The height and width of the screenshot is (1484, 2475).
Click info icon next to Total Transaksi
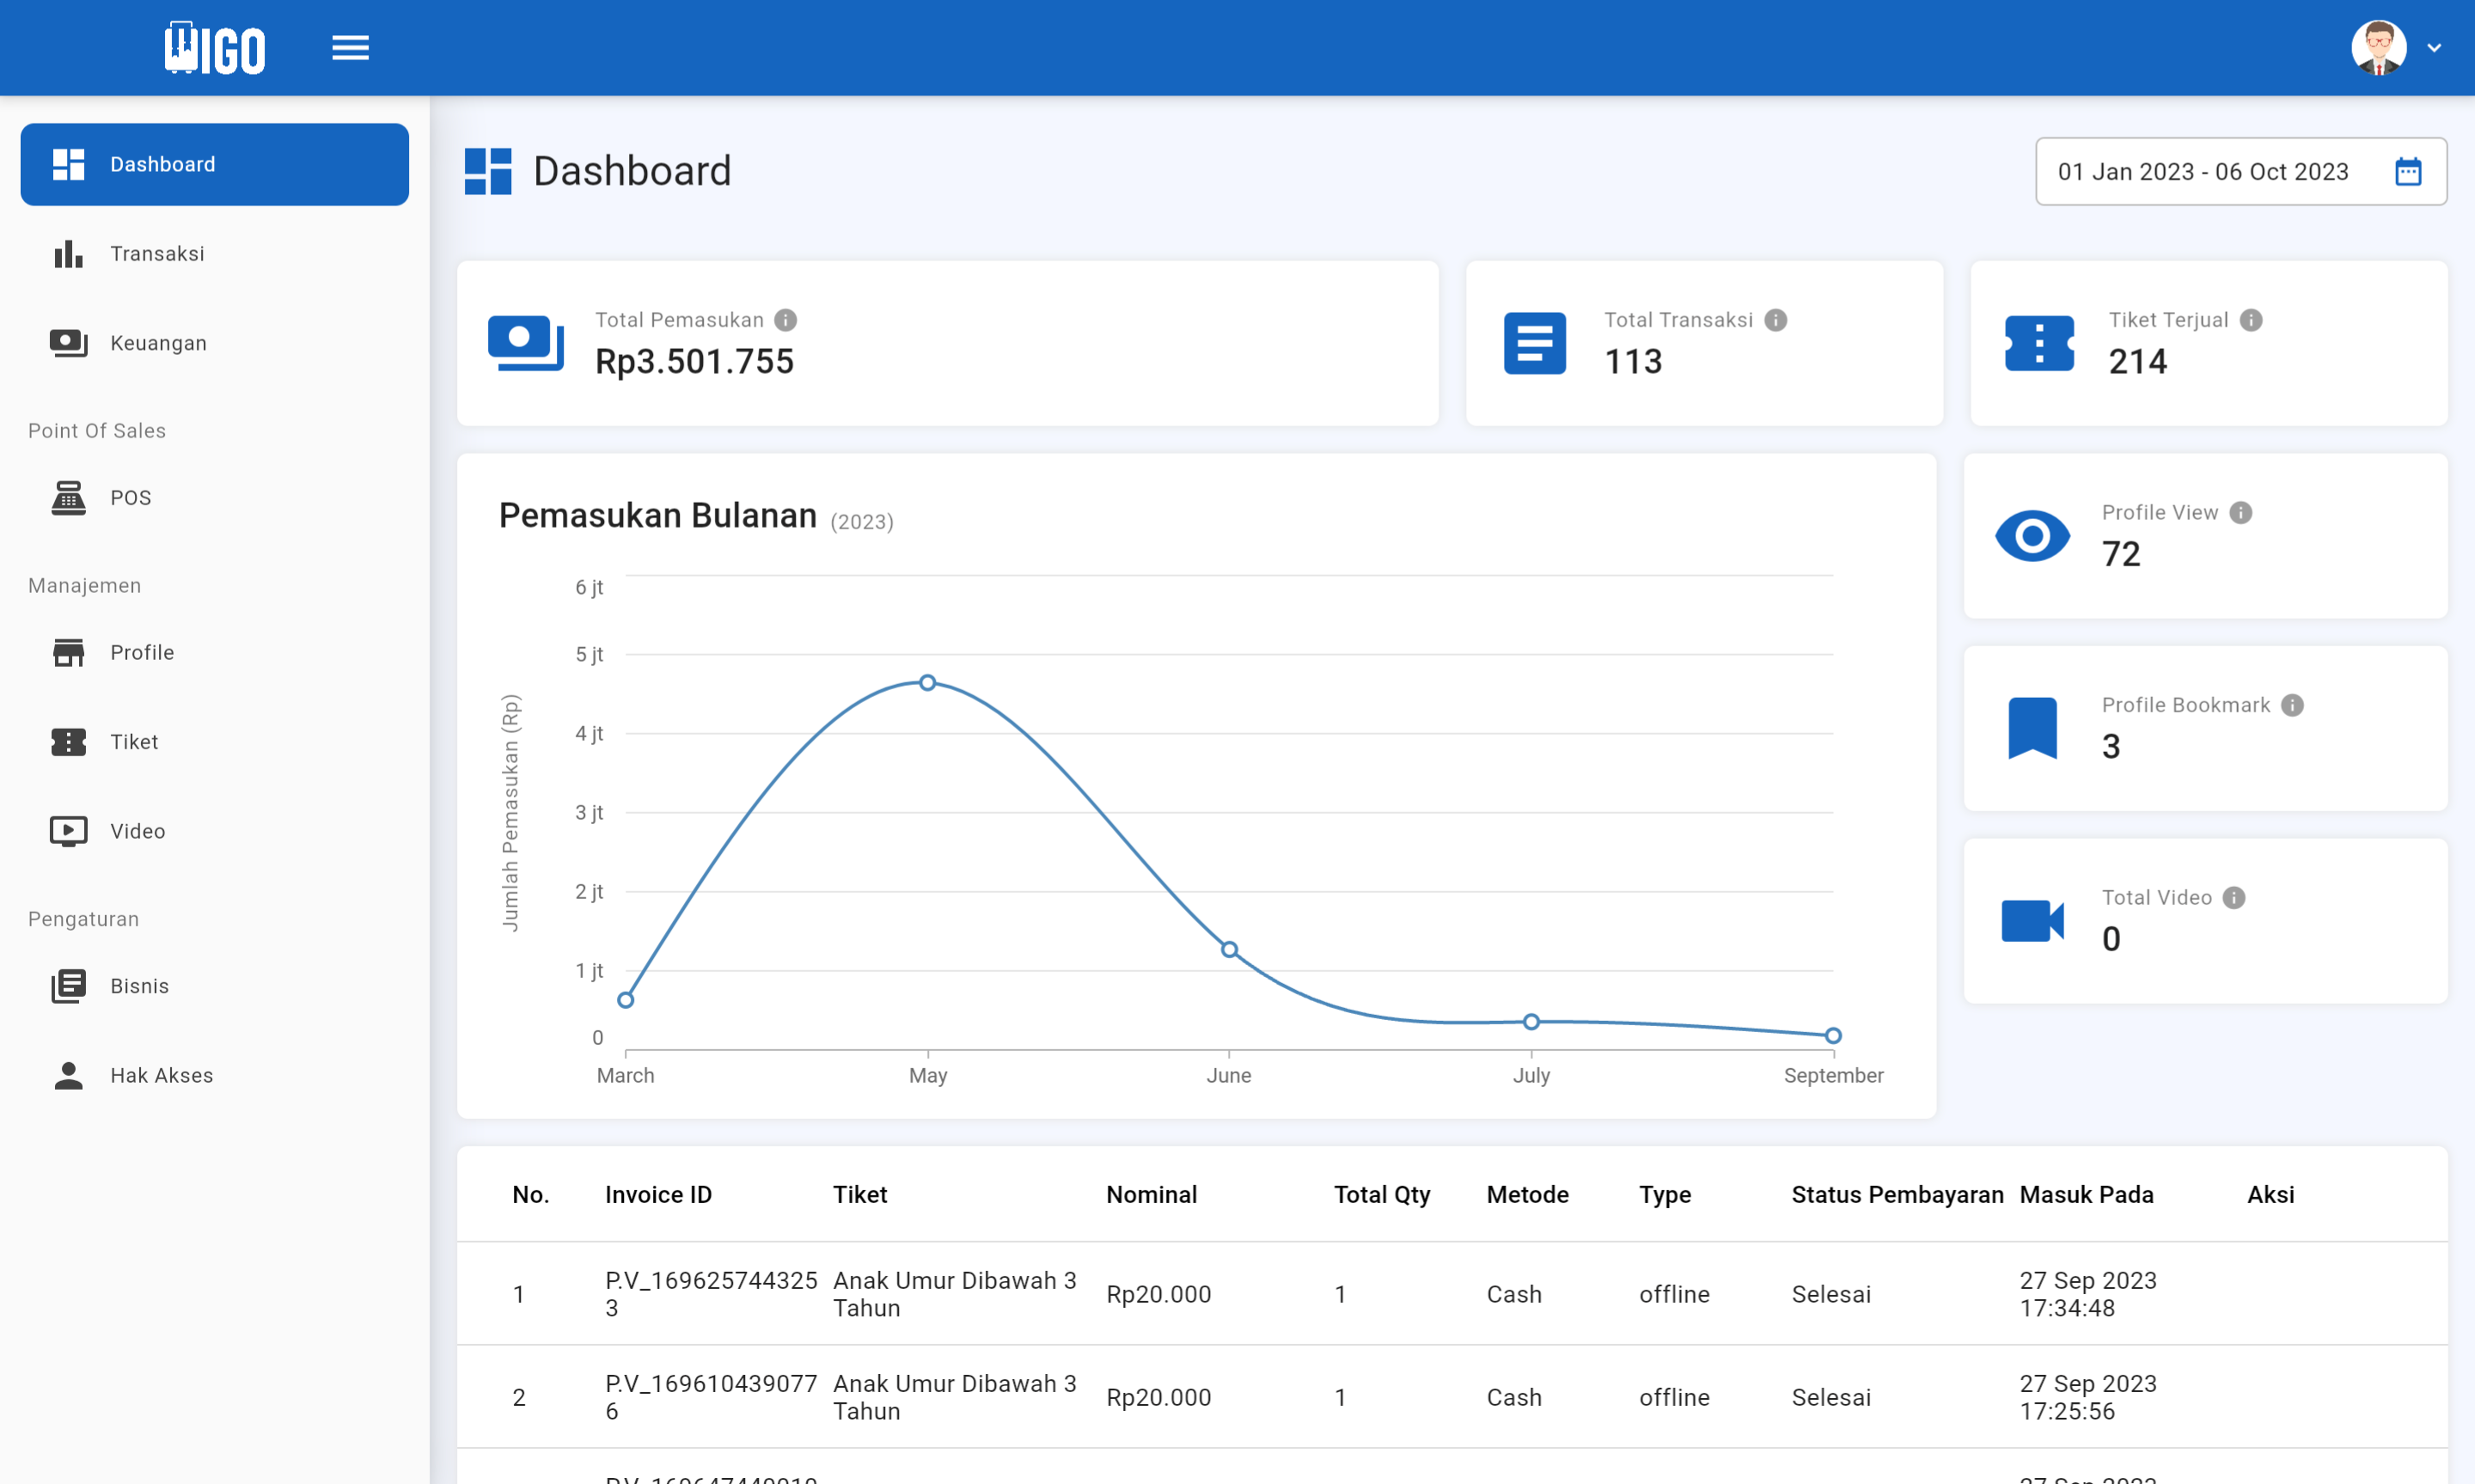pos(1775,320)
